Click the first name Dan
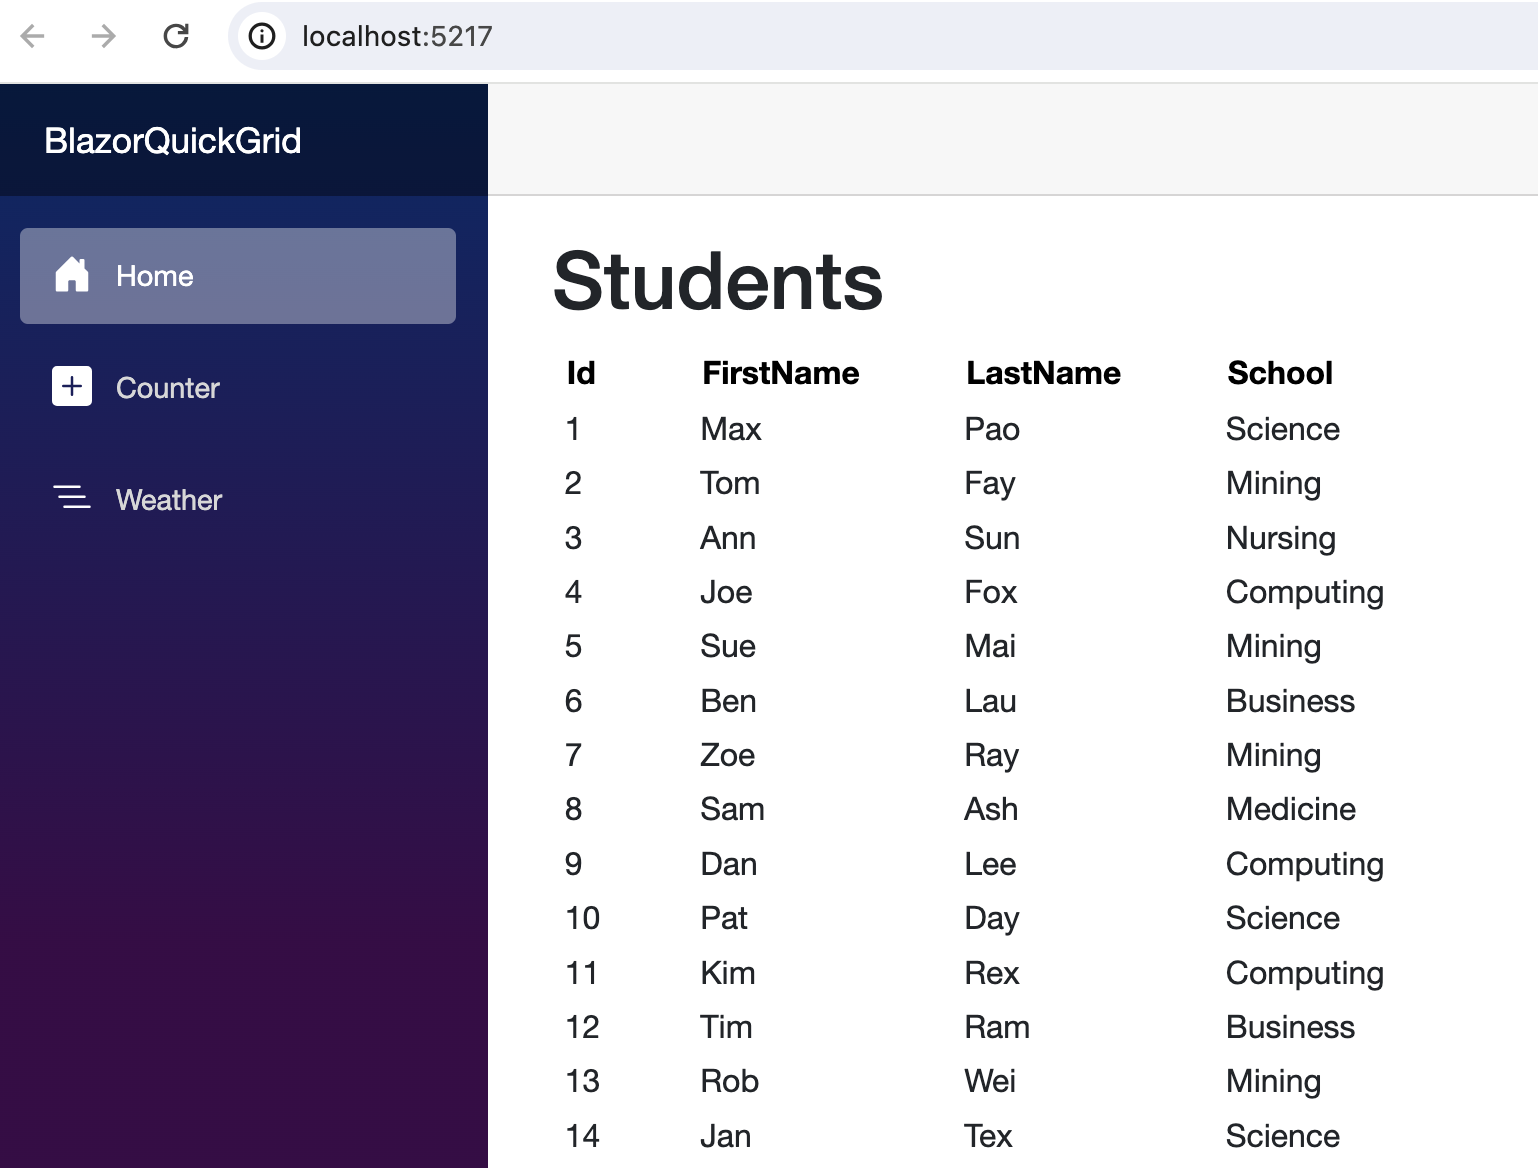1538x1168 pixels. (x=728, y=864)
